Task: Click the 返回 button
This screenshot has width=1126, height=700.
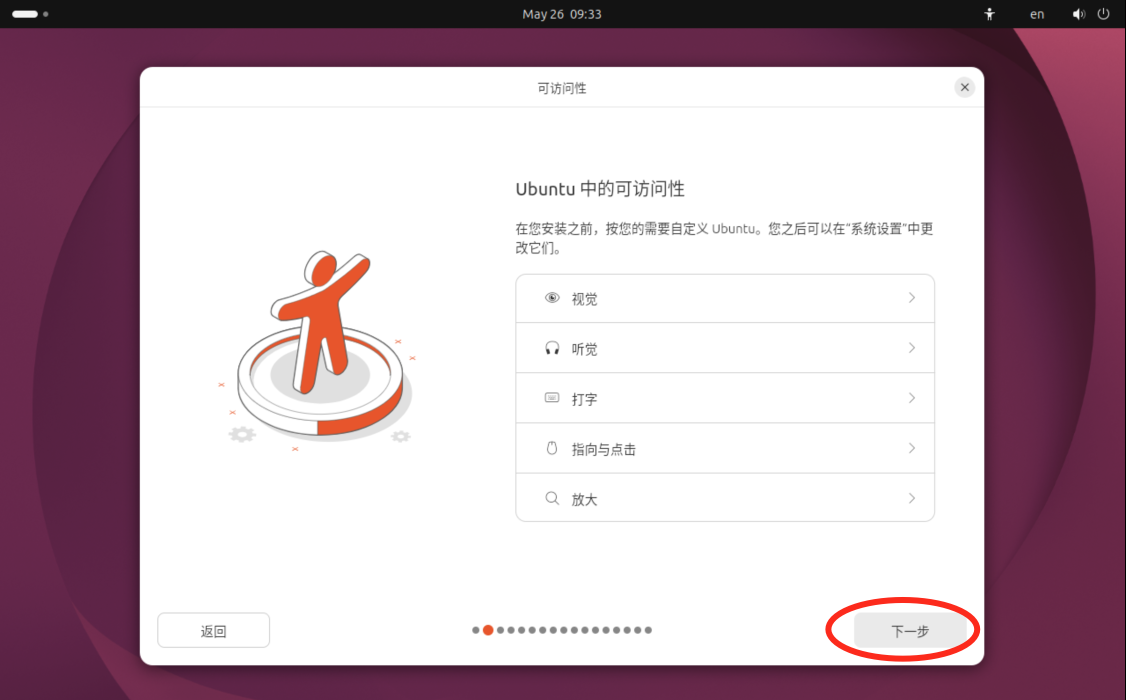Action: tap(213, 630)
